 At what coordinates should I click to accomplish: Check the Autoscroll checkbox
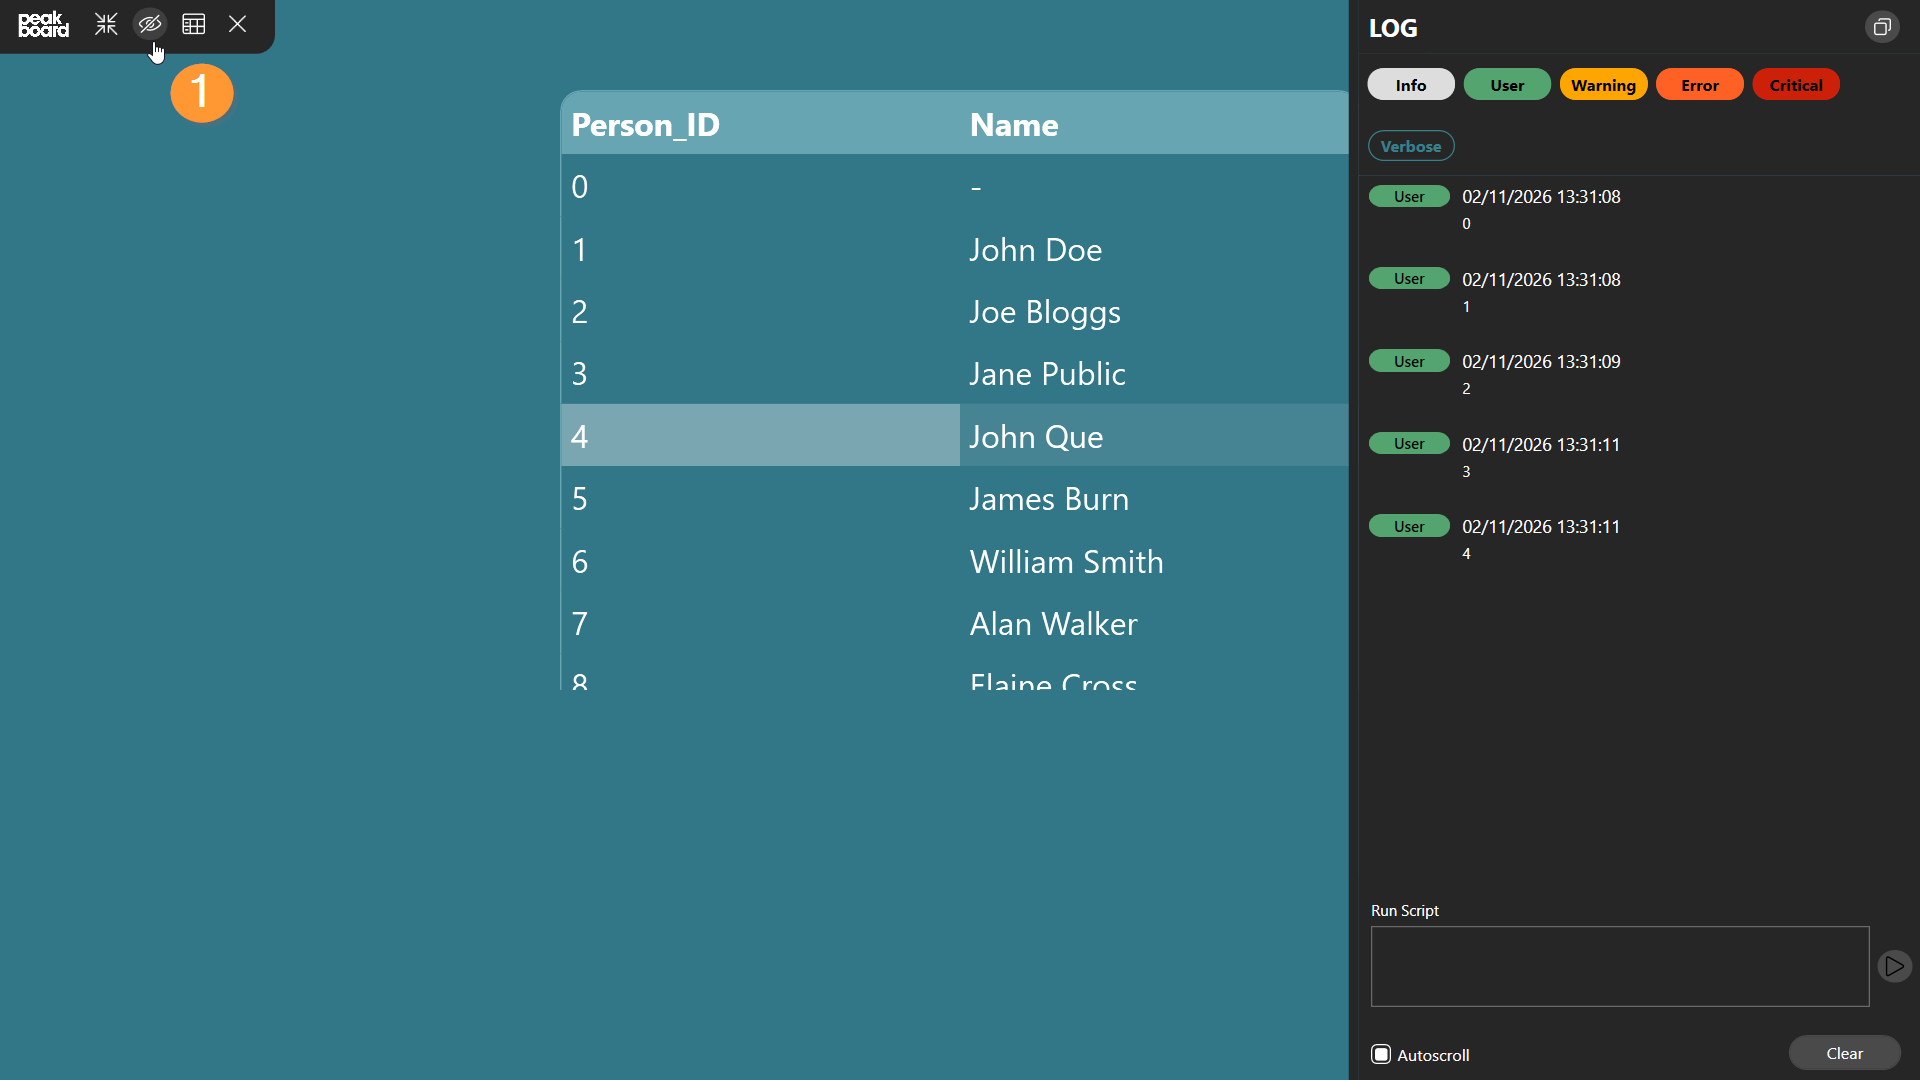click(1381, 1054)
